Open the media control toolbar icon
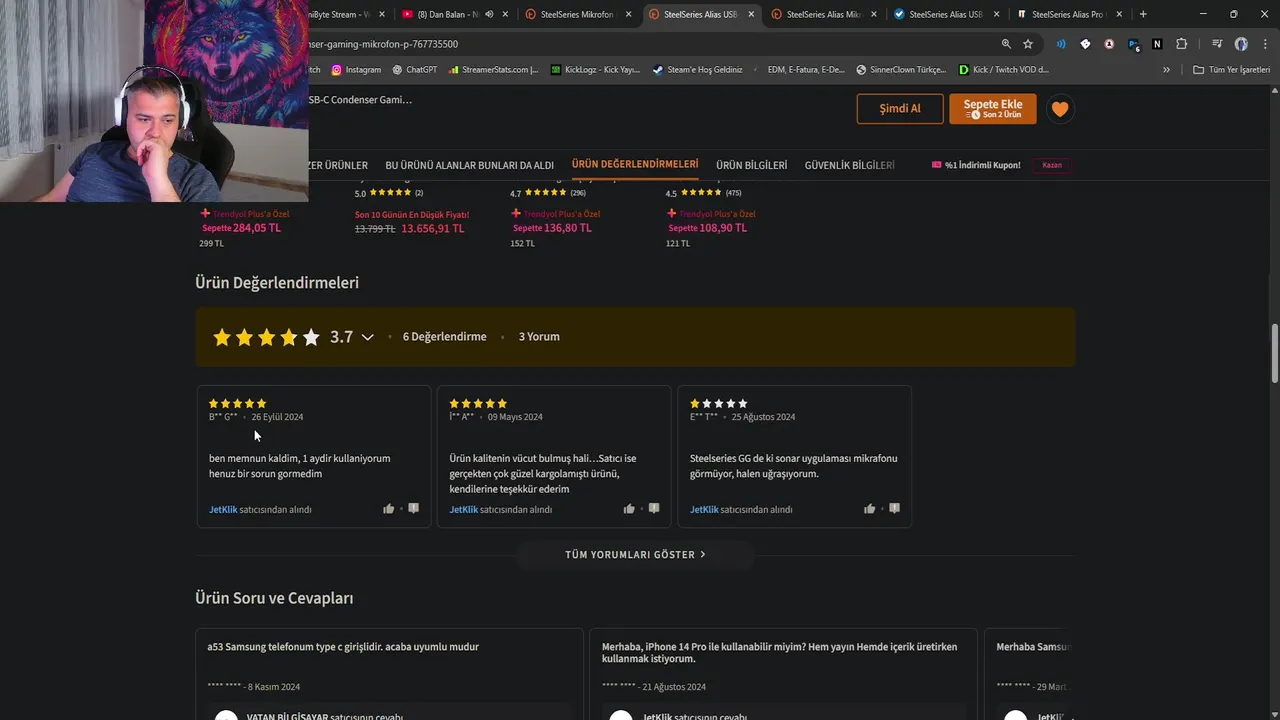The width and height of the screenshot is (1280, 720). point(1217,44)
